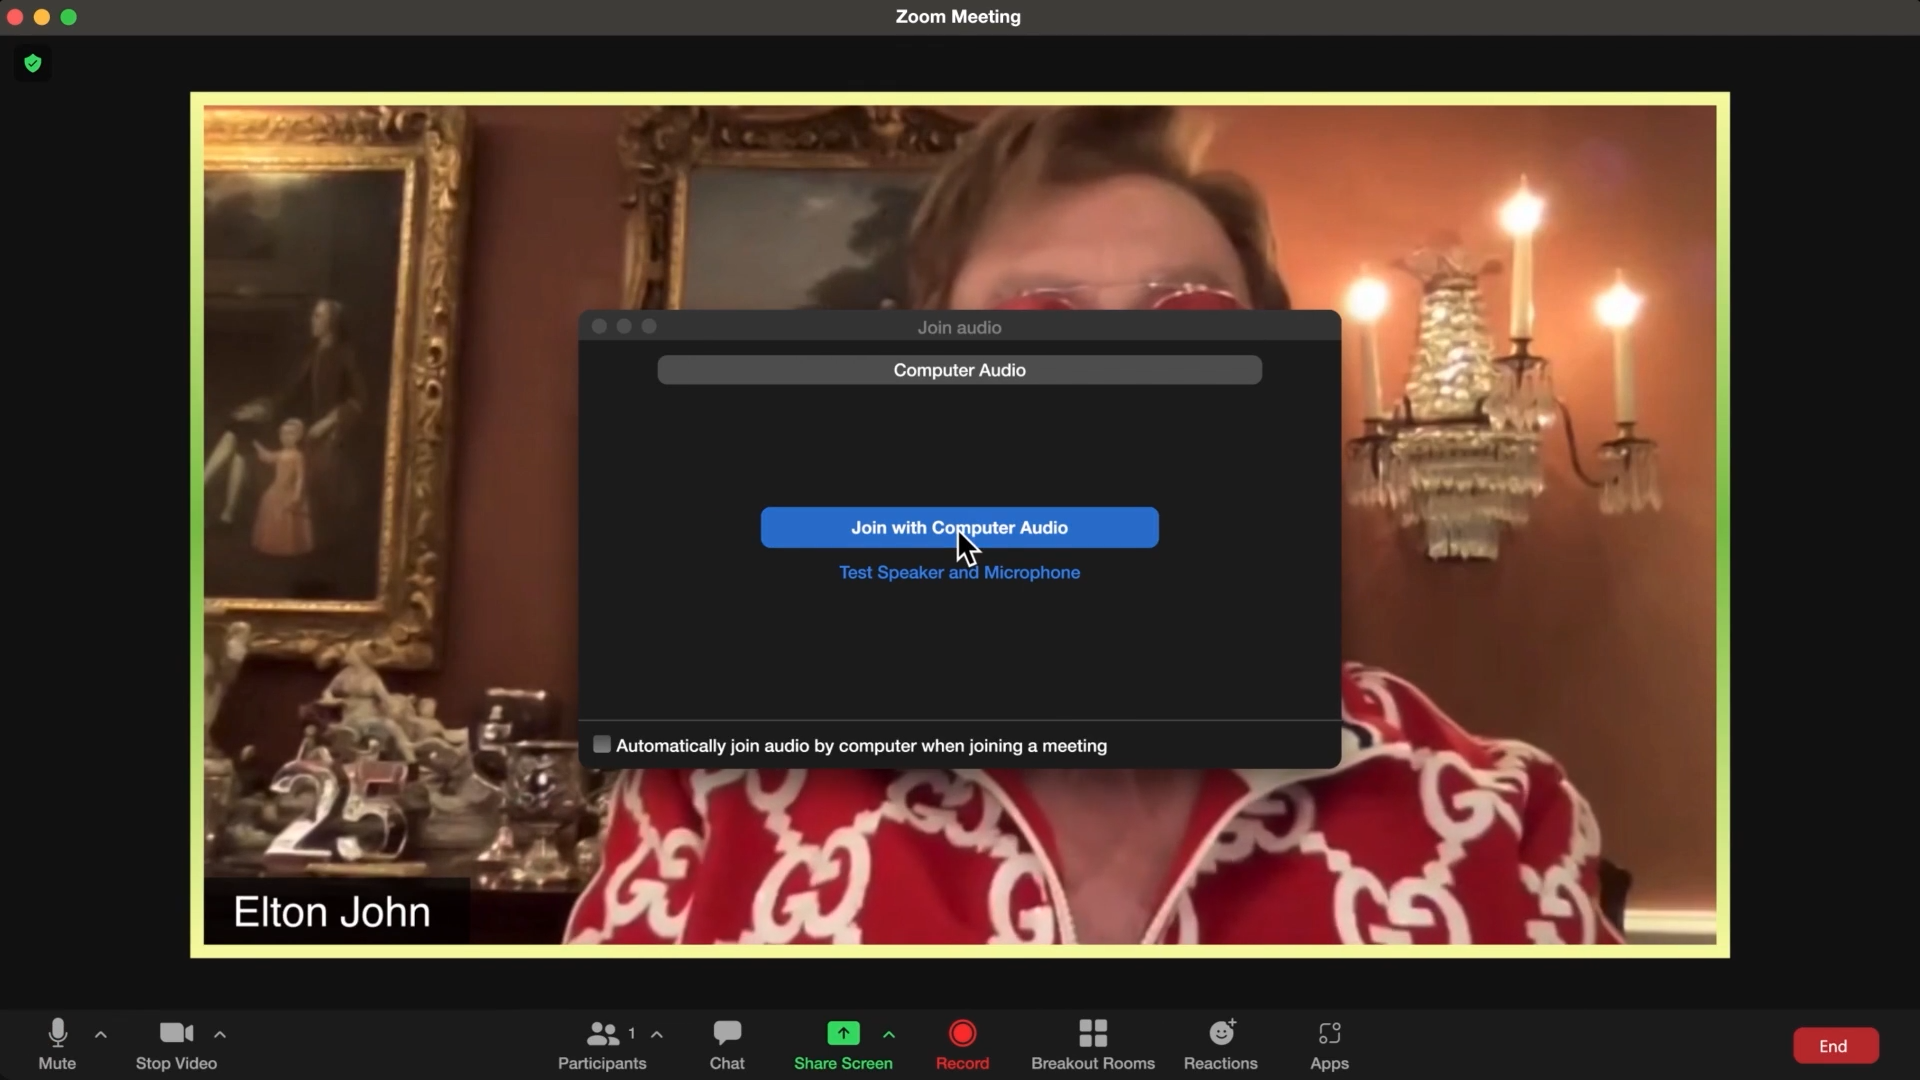Close the Zoom Meeting window

(15, 17)
